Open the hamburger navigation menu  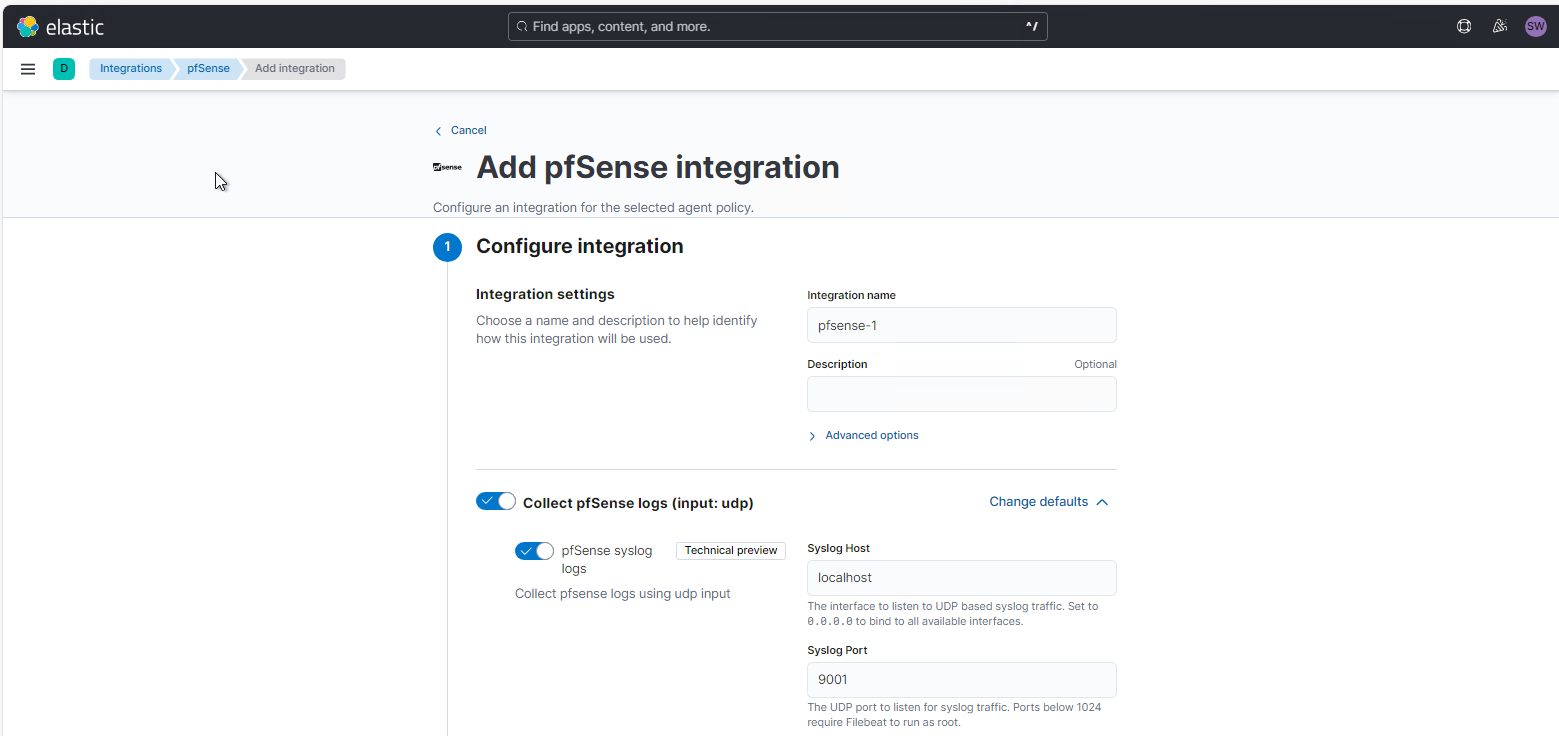click(x=28, y=69)
